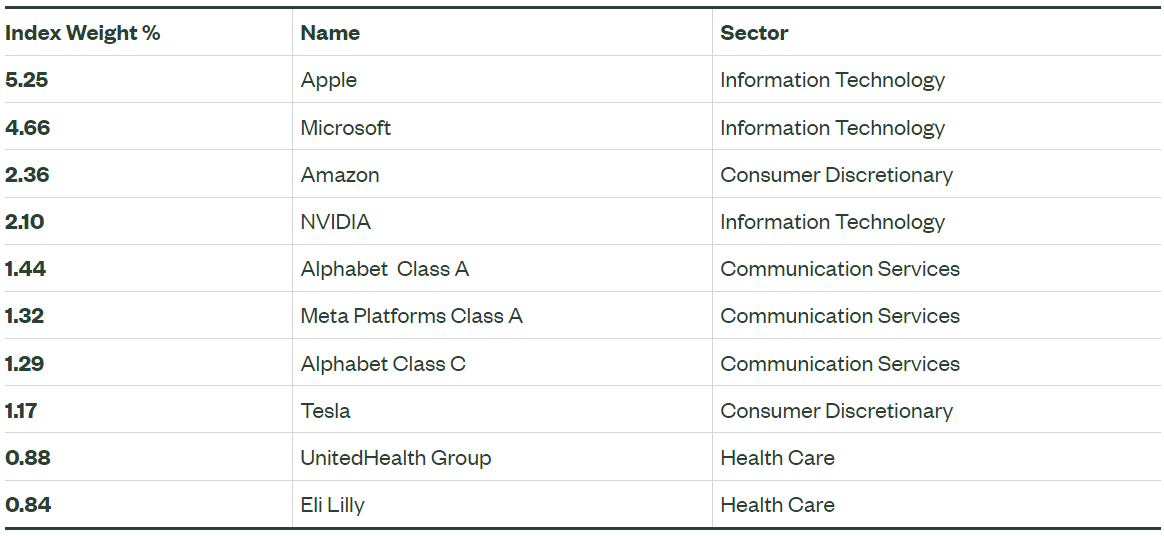Click the Name column header
This screenshot has width=1164, height=536.
click(x=330, y=33)
